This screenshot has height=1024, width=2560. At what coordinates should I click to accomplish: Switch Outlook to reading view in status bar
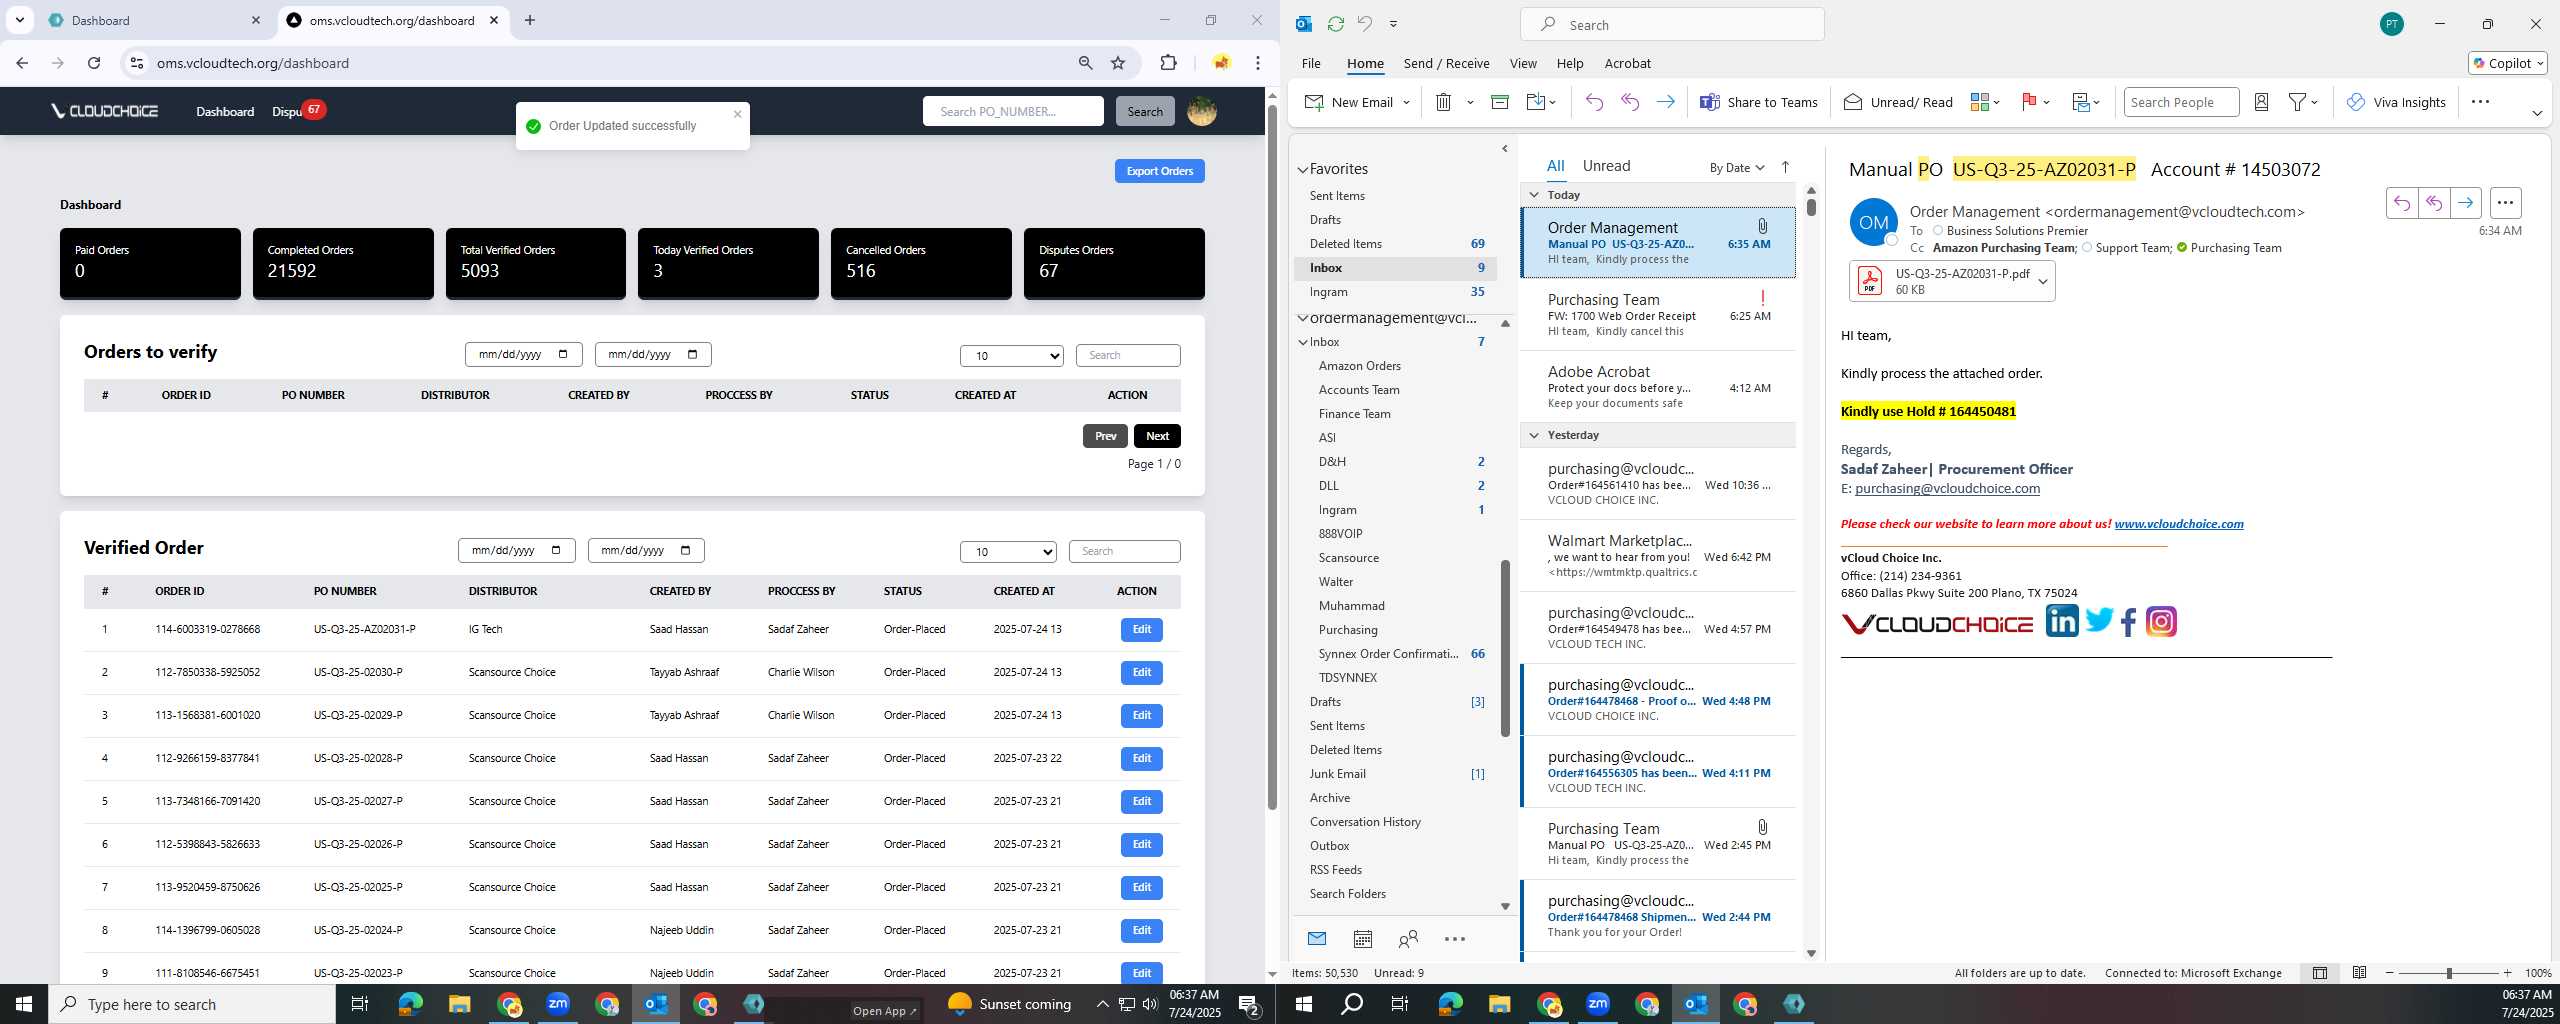point(2359,973)
